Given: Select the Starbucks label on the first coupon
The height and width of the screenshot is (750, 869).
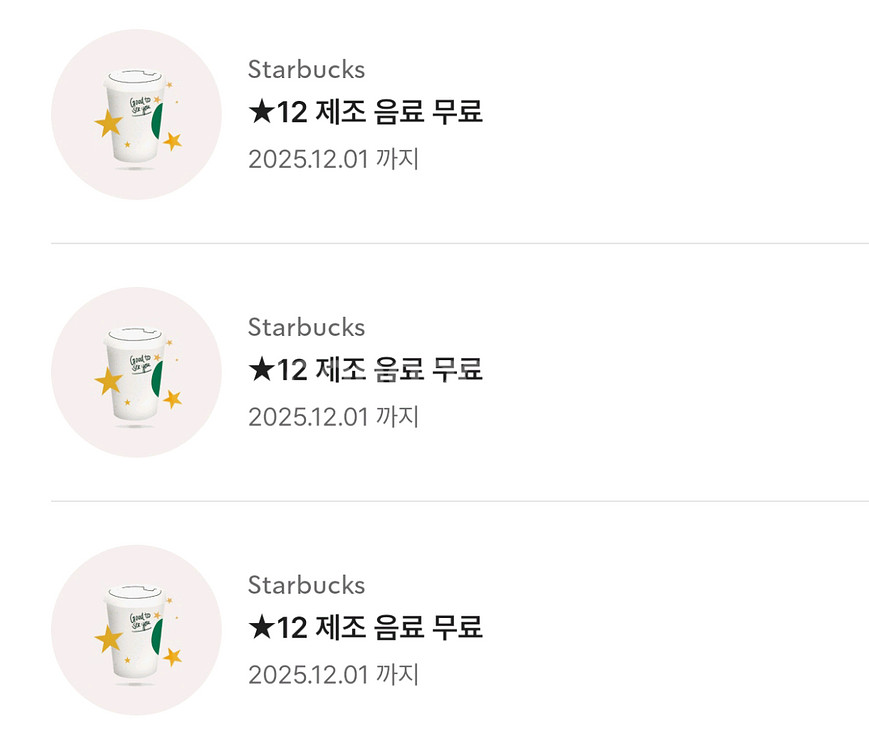Looking at the screenshot, I should click(x=305, y=69).
